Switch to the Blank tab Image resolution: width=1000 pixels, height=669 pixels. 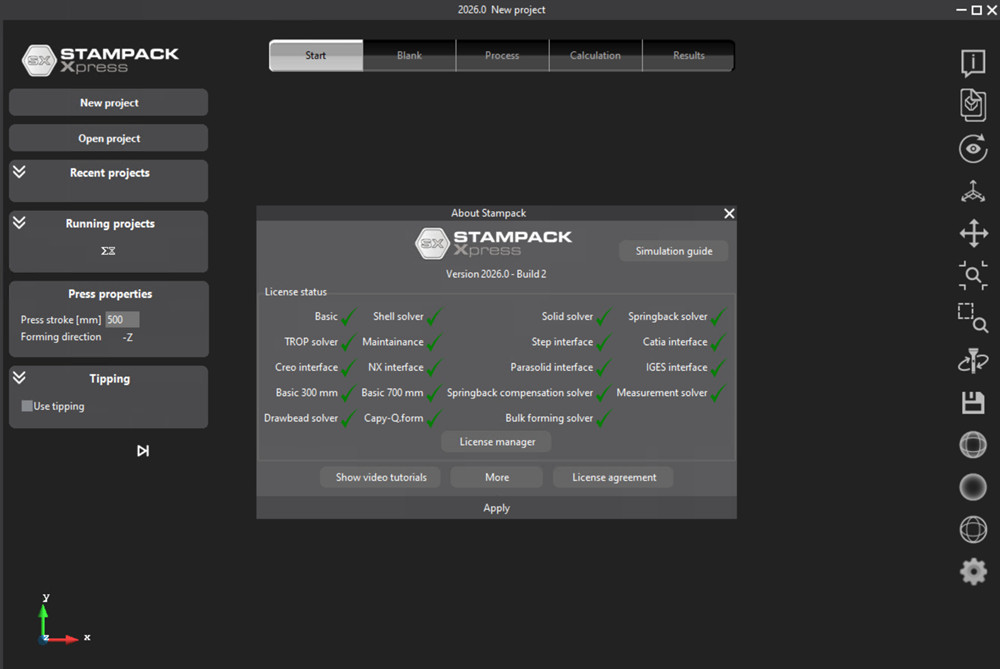pyautogui.click(x=409, y=55)
